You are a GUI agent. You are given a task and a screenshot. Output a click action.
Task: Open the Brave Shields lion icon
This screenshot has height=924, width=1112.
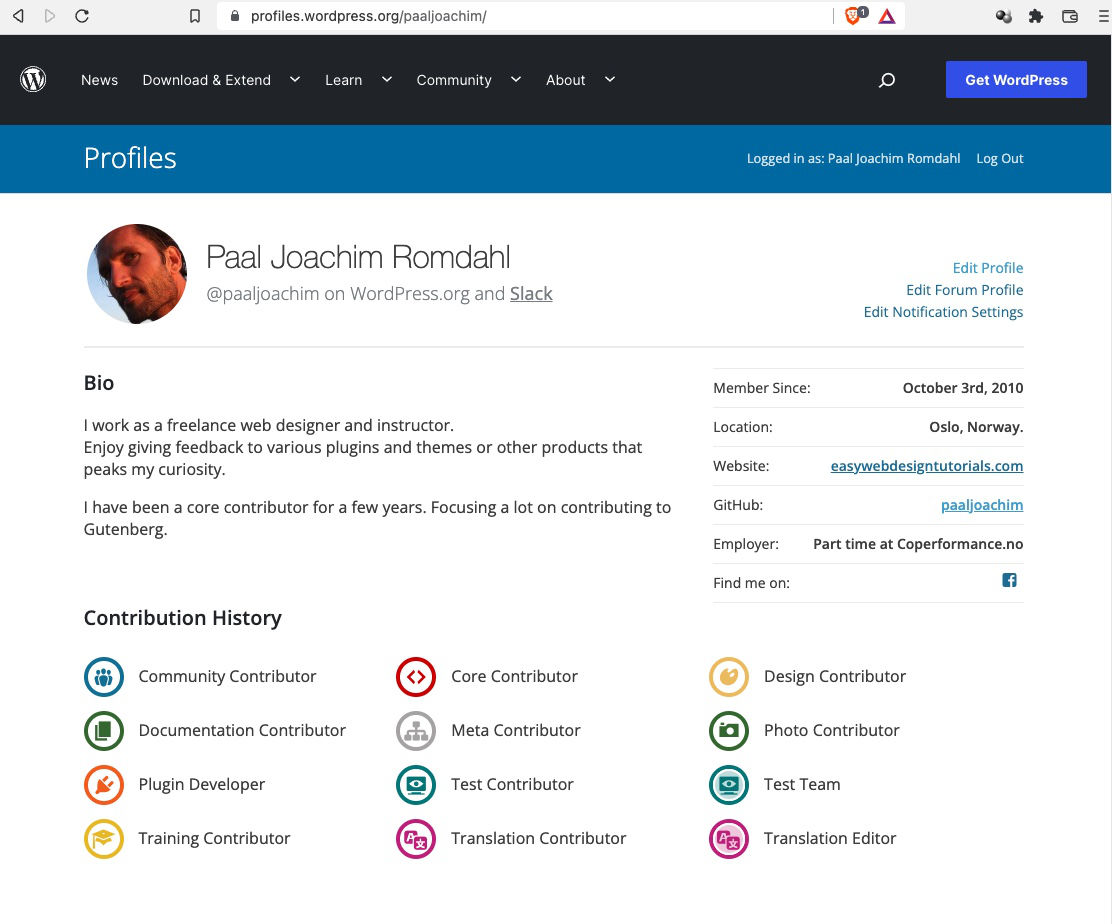click(854, 16)
